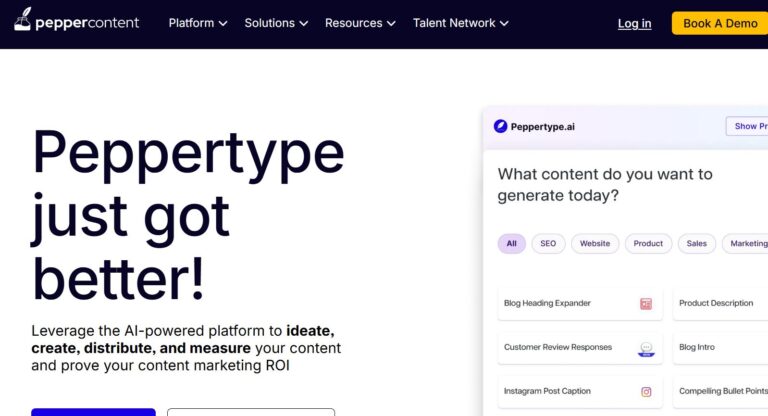Viewport: 768px width, 416px height.
Task: Click the Log in link
Action: (x=634, y=24)
